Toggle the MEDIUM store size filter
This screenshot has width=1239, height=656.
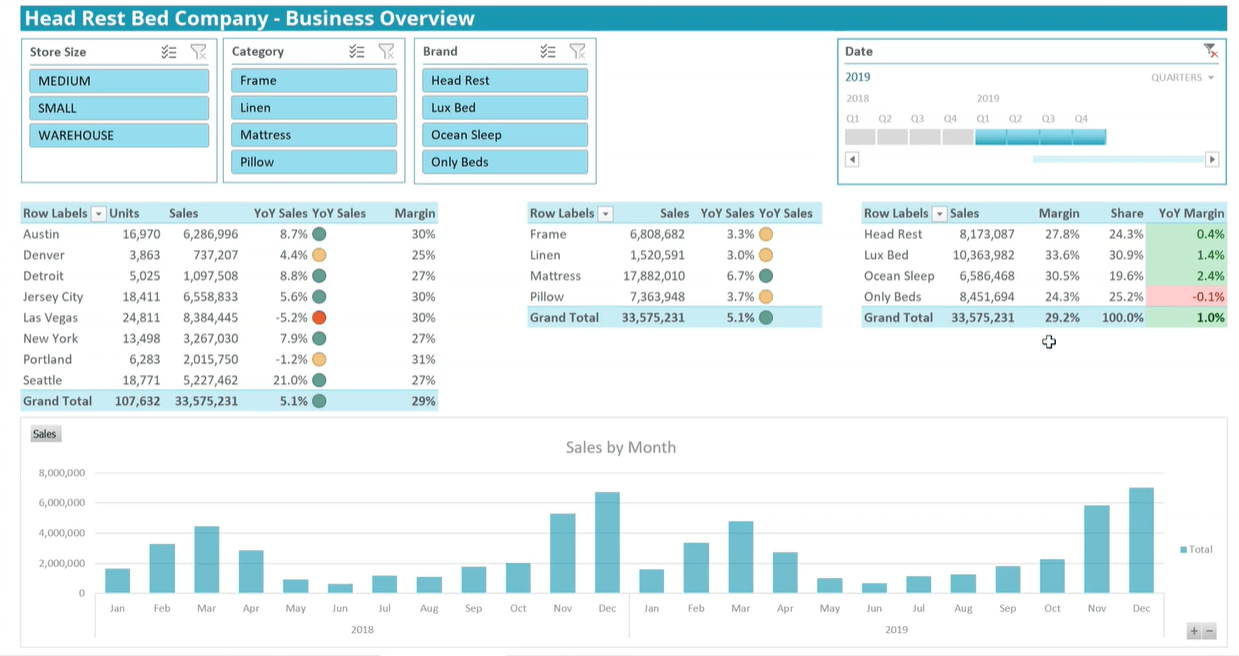point(119,81)
